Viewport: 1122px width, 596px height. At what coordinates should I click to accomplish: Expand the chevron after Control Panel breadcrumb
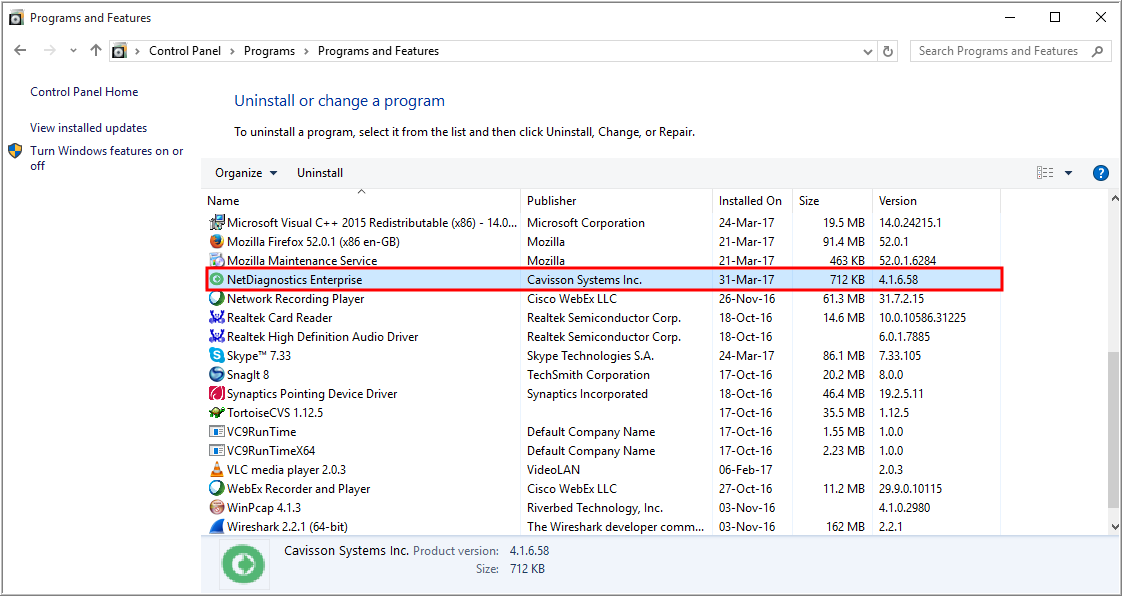click(x=233, y=51)
